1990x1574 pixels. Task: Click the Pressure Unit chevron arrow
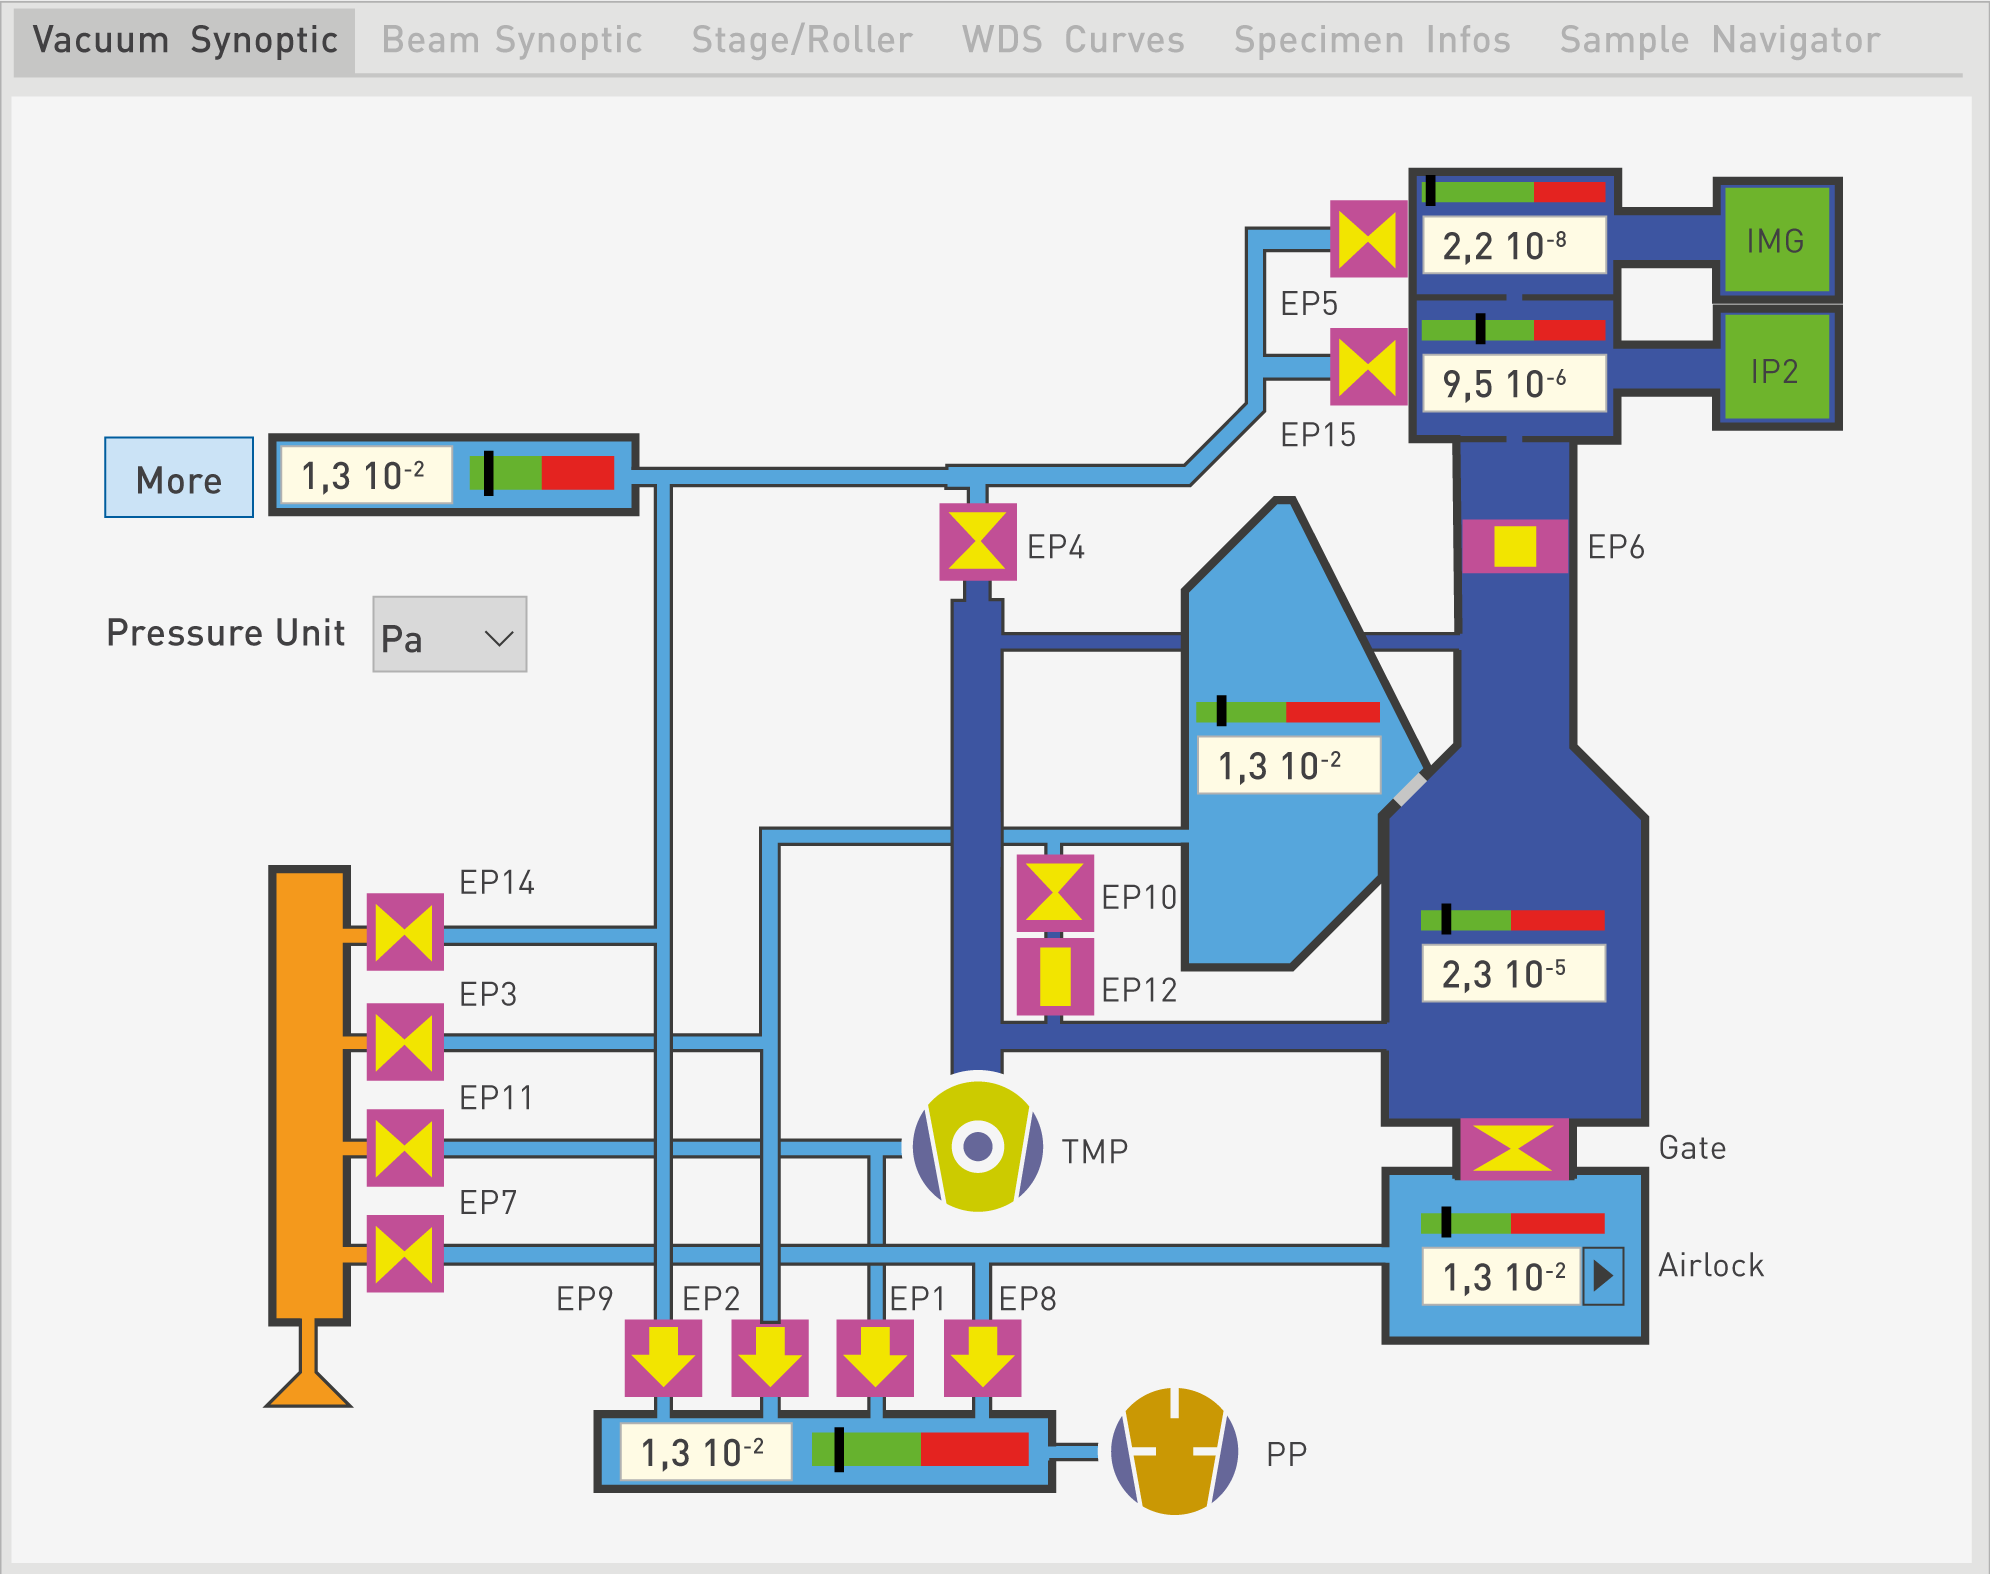[498, 637]
